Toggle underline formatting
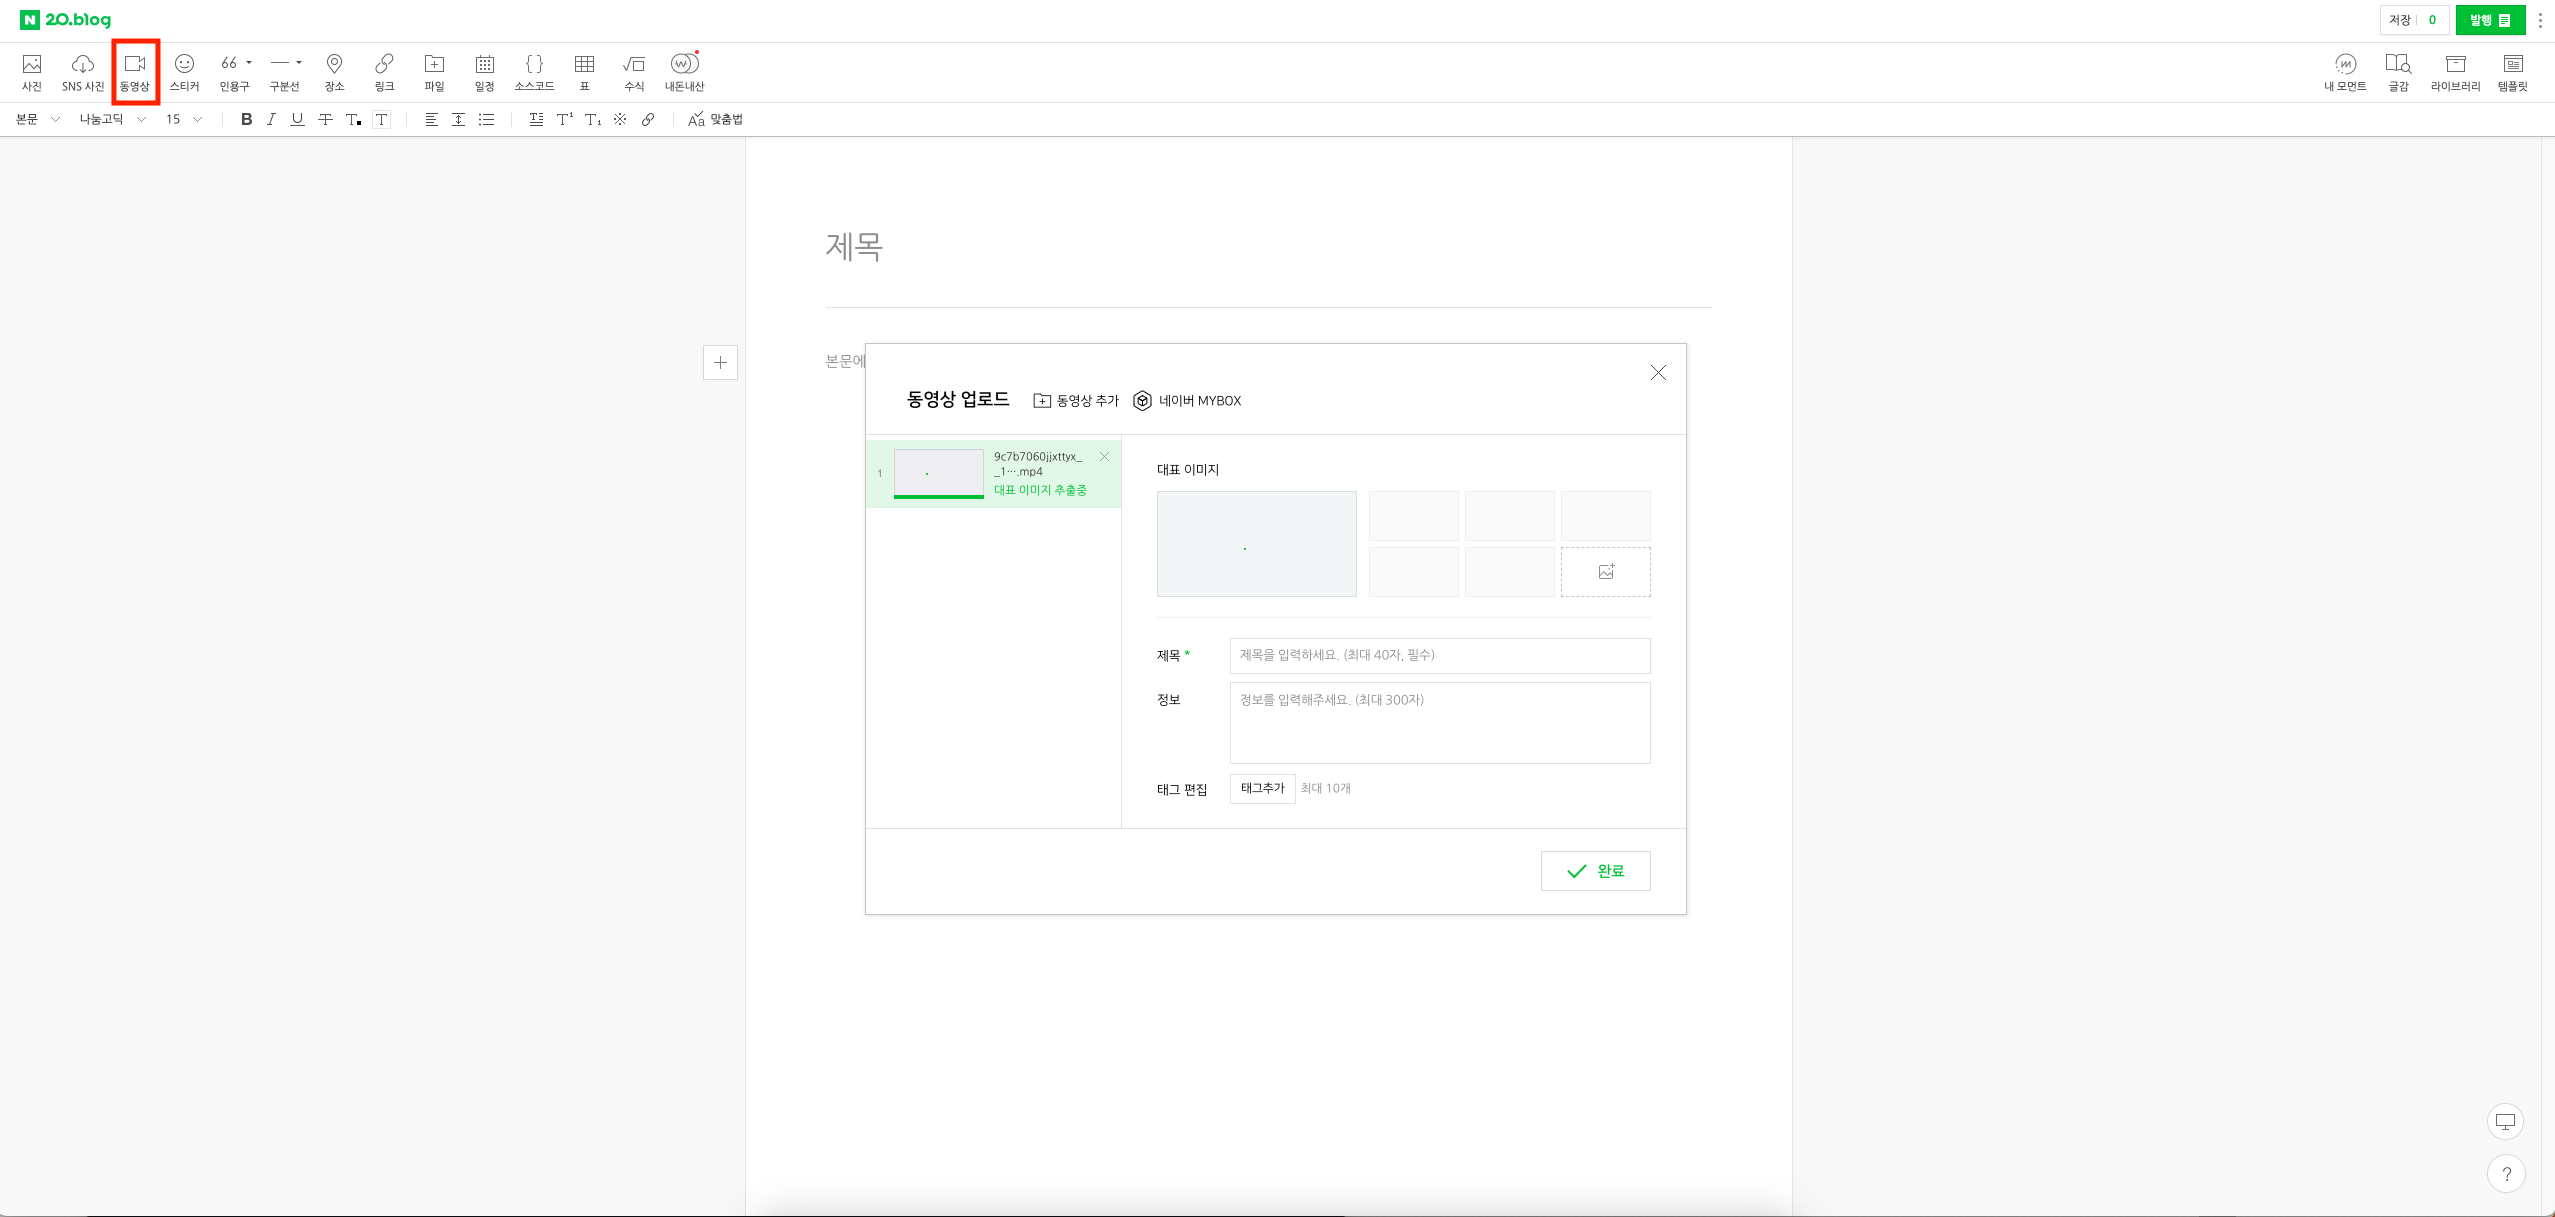 point(297,119)
